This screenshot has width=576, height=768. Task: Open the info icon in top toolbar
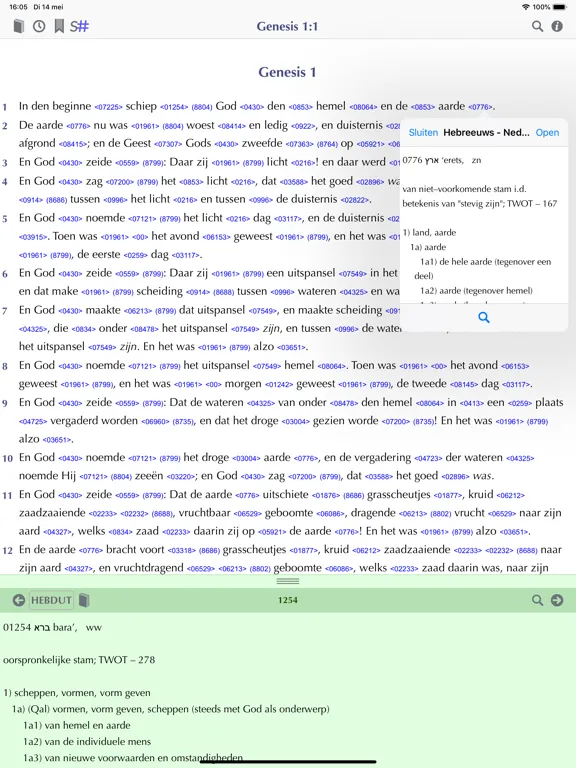click(x=557, y=26)
